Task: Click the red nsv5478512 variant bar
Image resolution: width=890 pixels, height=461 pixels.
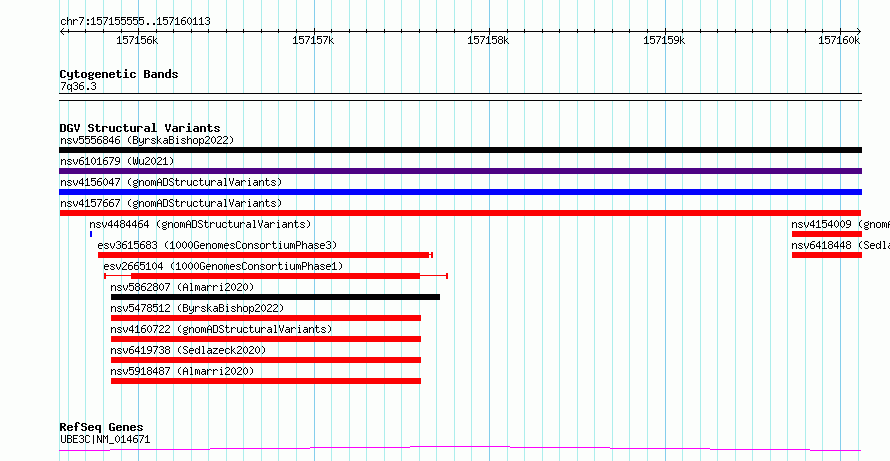Action: point(266,318)
